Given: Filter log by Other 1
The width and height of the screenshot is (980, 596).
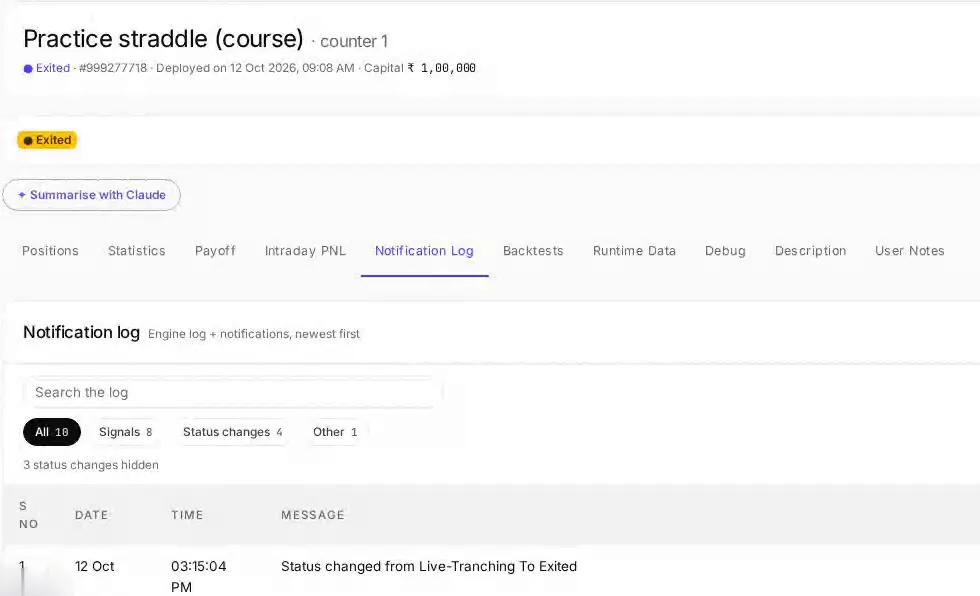Looking at the screenshot, I should tap(335, 432).
